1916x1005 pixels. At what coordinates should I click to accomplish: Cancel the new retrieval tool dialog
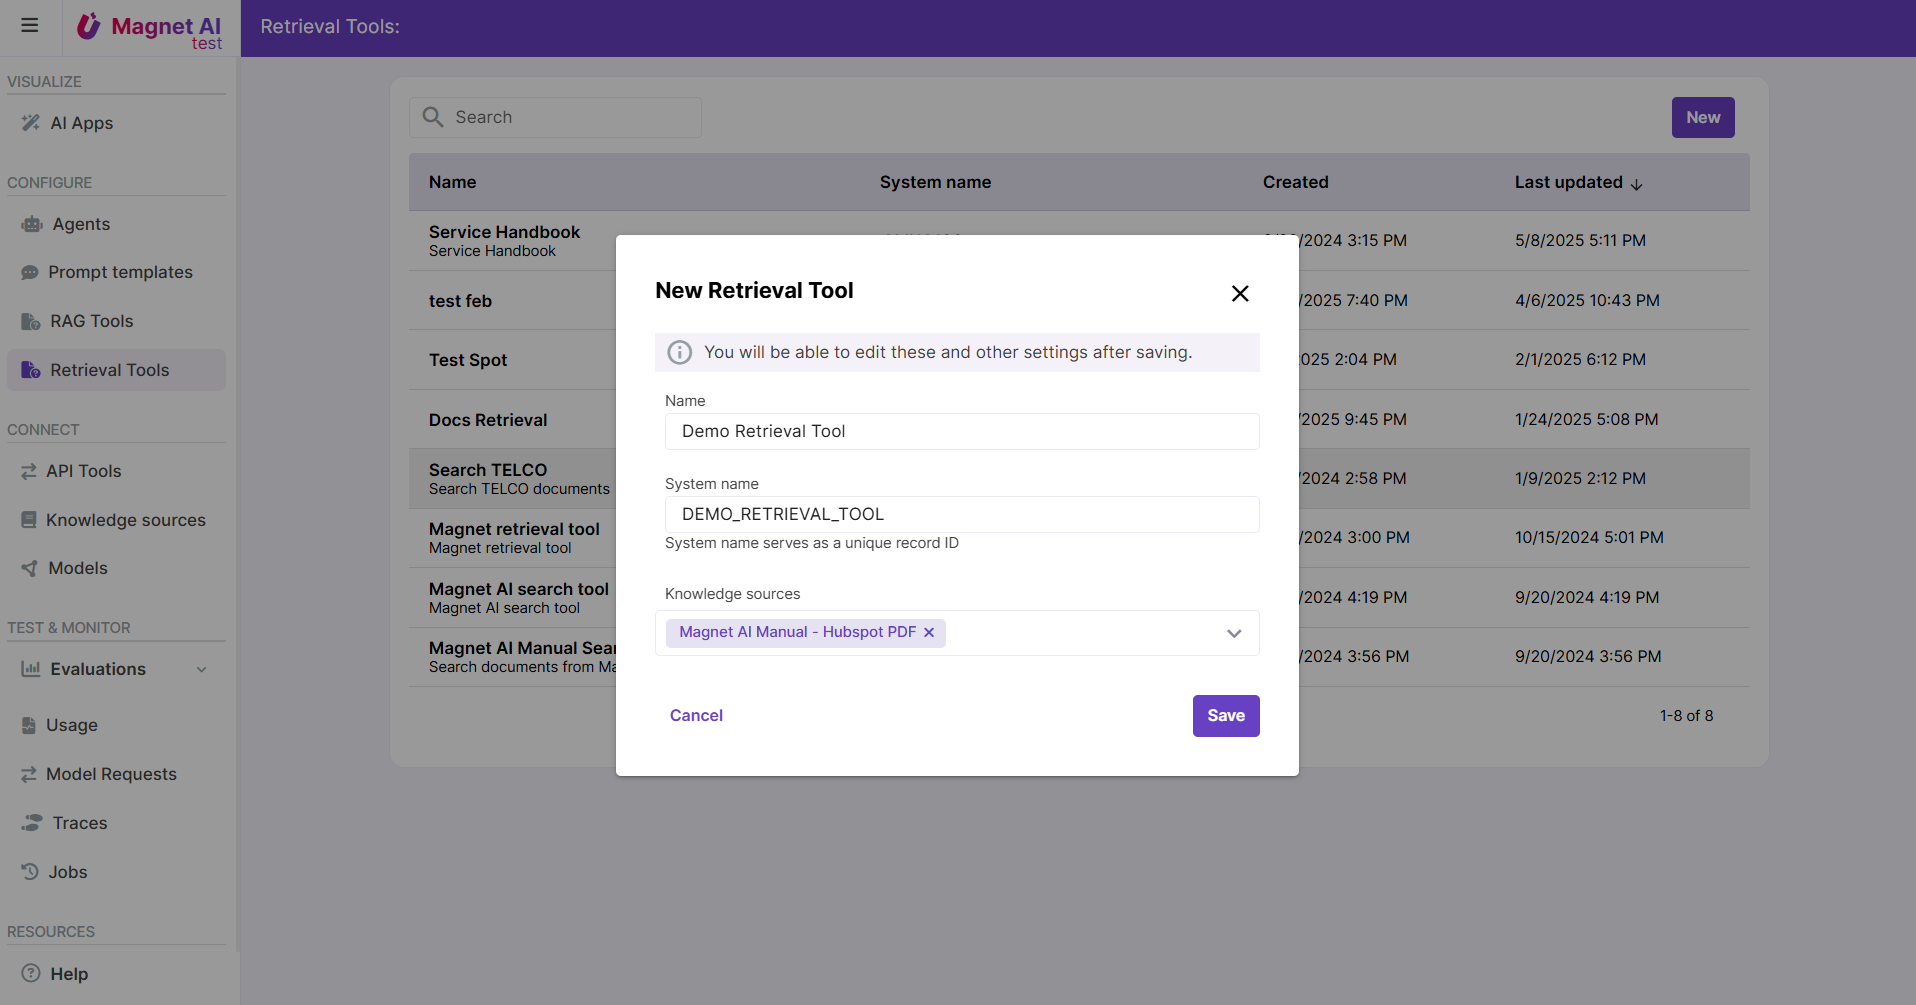[x=696, y=716]
